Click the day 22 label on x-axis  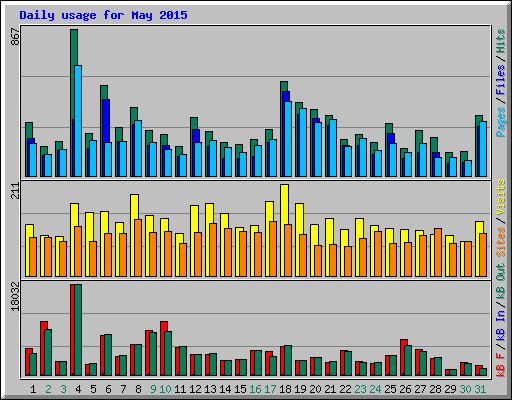(345, 389)
